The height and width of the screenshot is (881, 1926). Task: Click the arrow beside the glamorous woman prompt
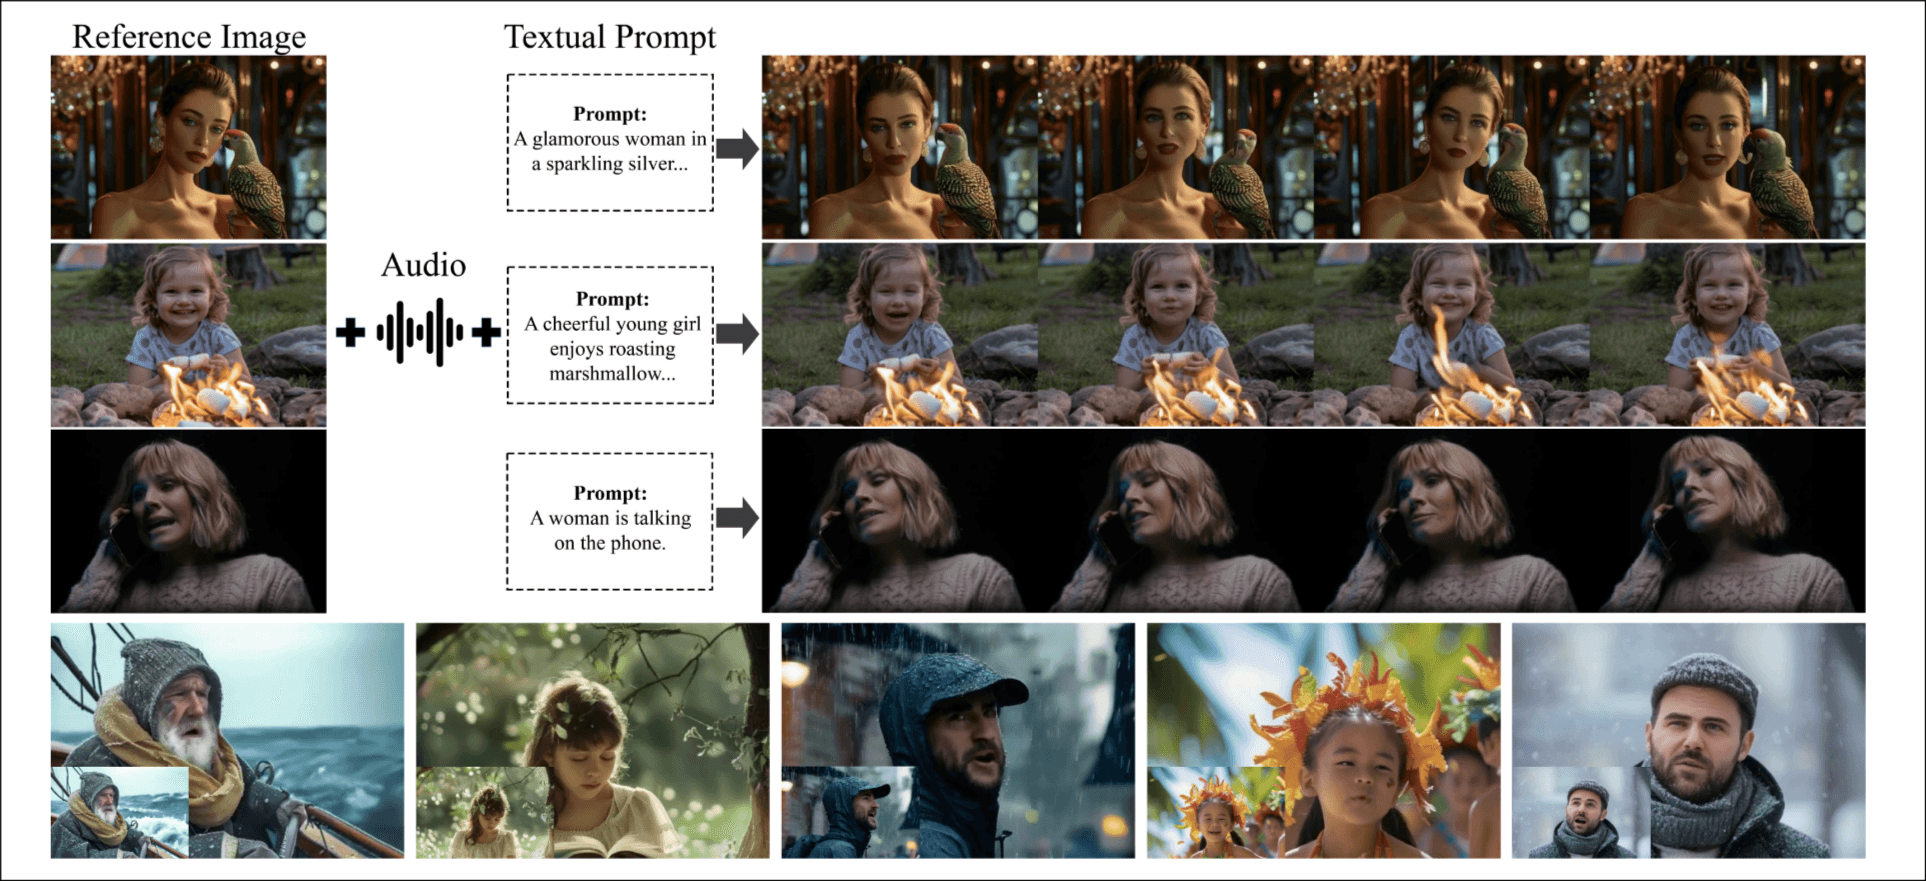tap(738, 149)
